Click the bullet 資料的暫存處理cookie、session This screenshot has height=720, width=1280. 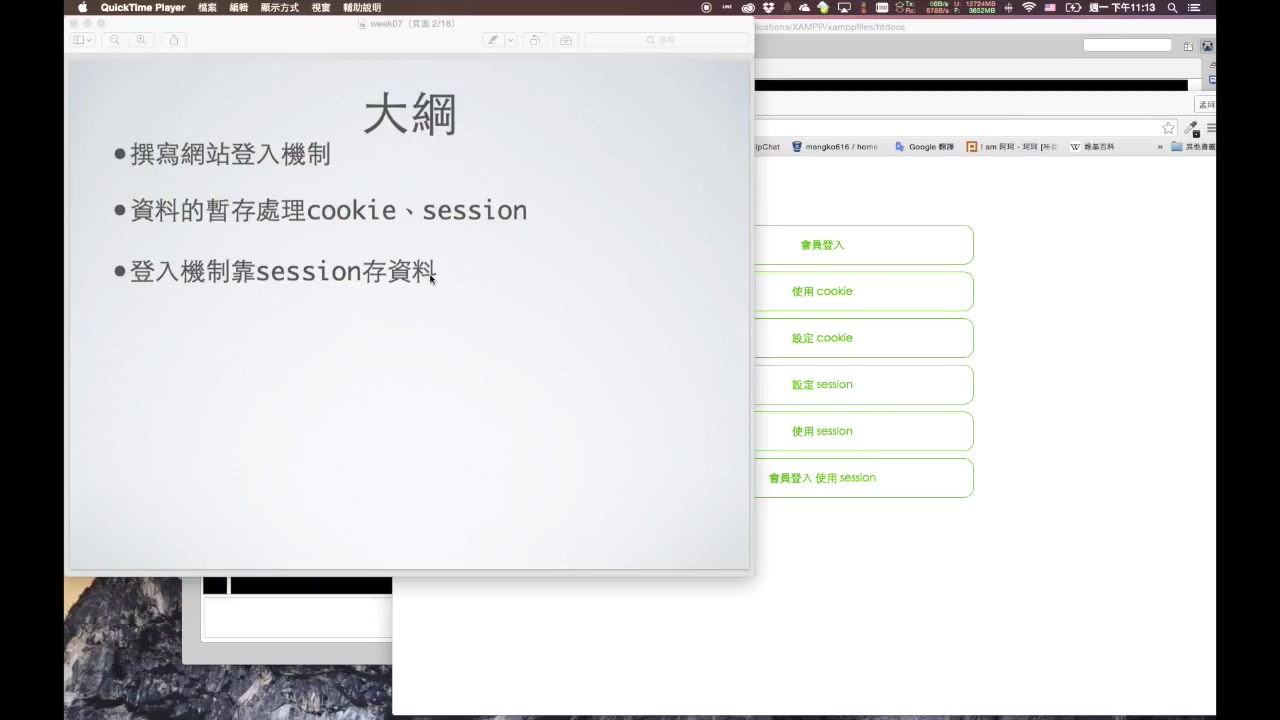click(328, 210)
